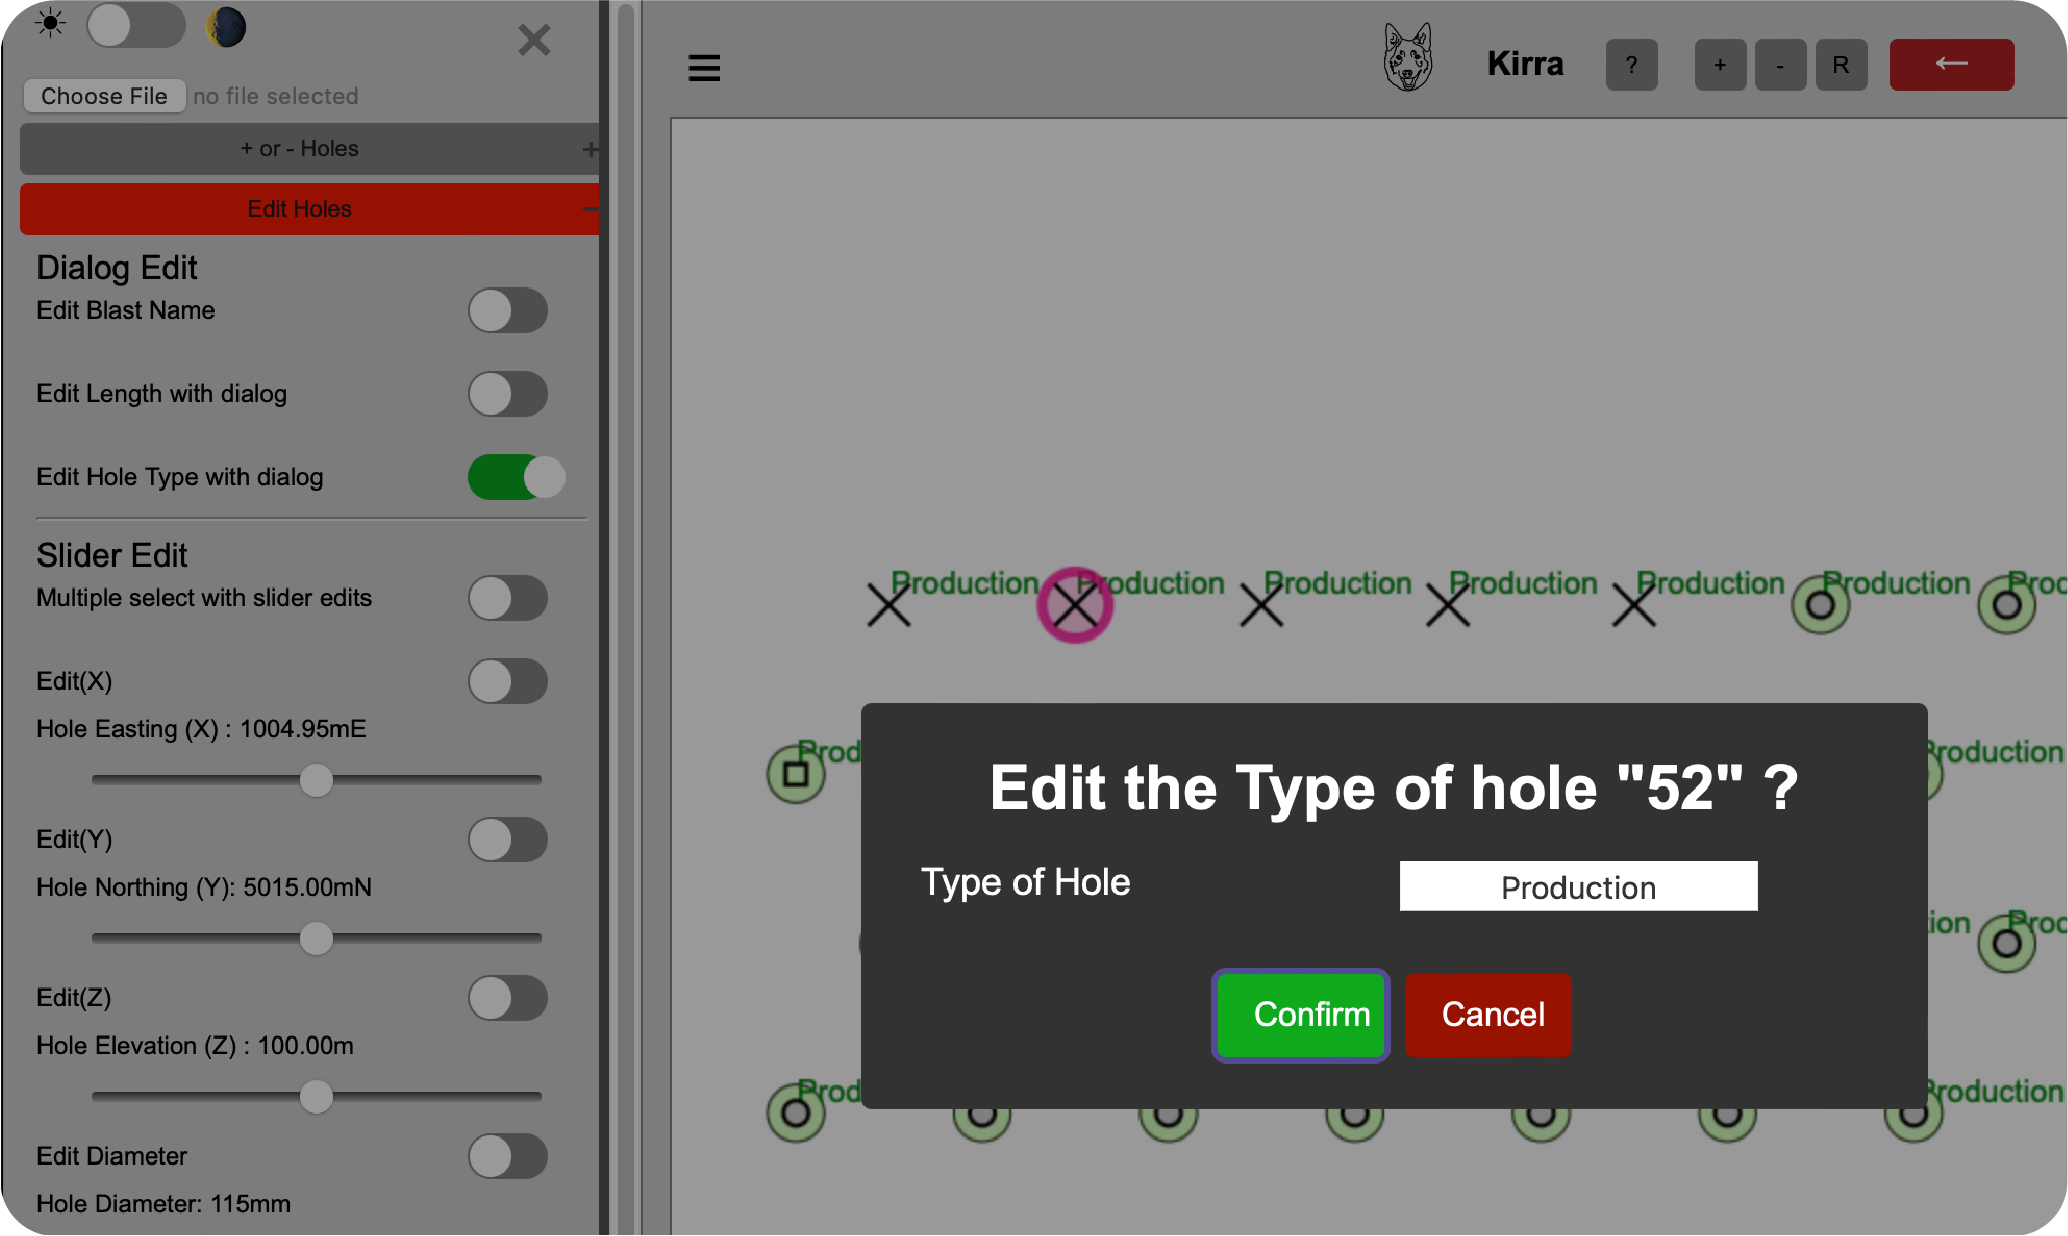Cancel editing hole 52

1488,1015
